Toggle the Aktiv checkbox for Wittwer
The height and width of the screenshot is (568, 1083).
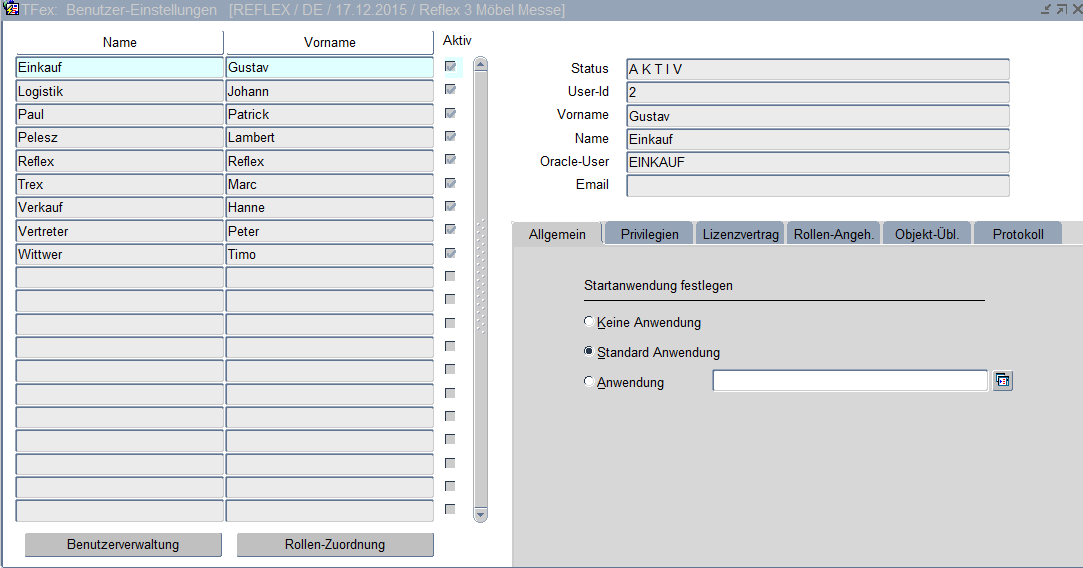pyautogui.click(x=450, y=254)
